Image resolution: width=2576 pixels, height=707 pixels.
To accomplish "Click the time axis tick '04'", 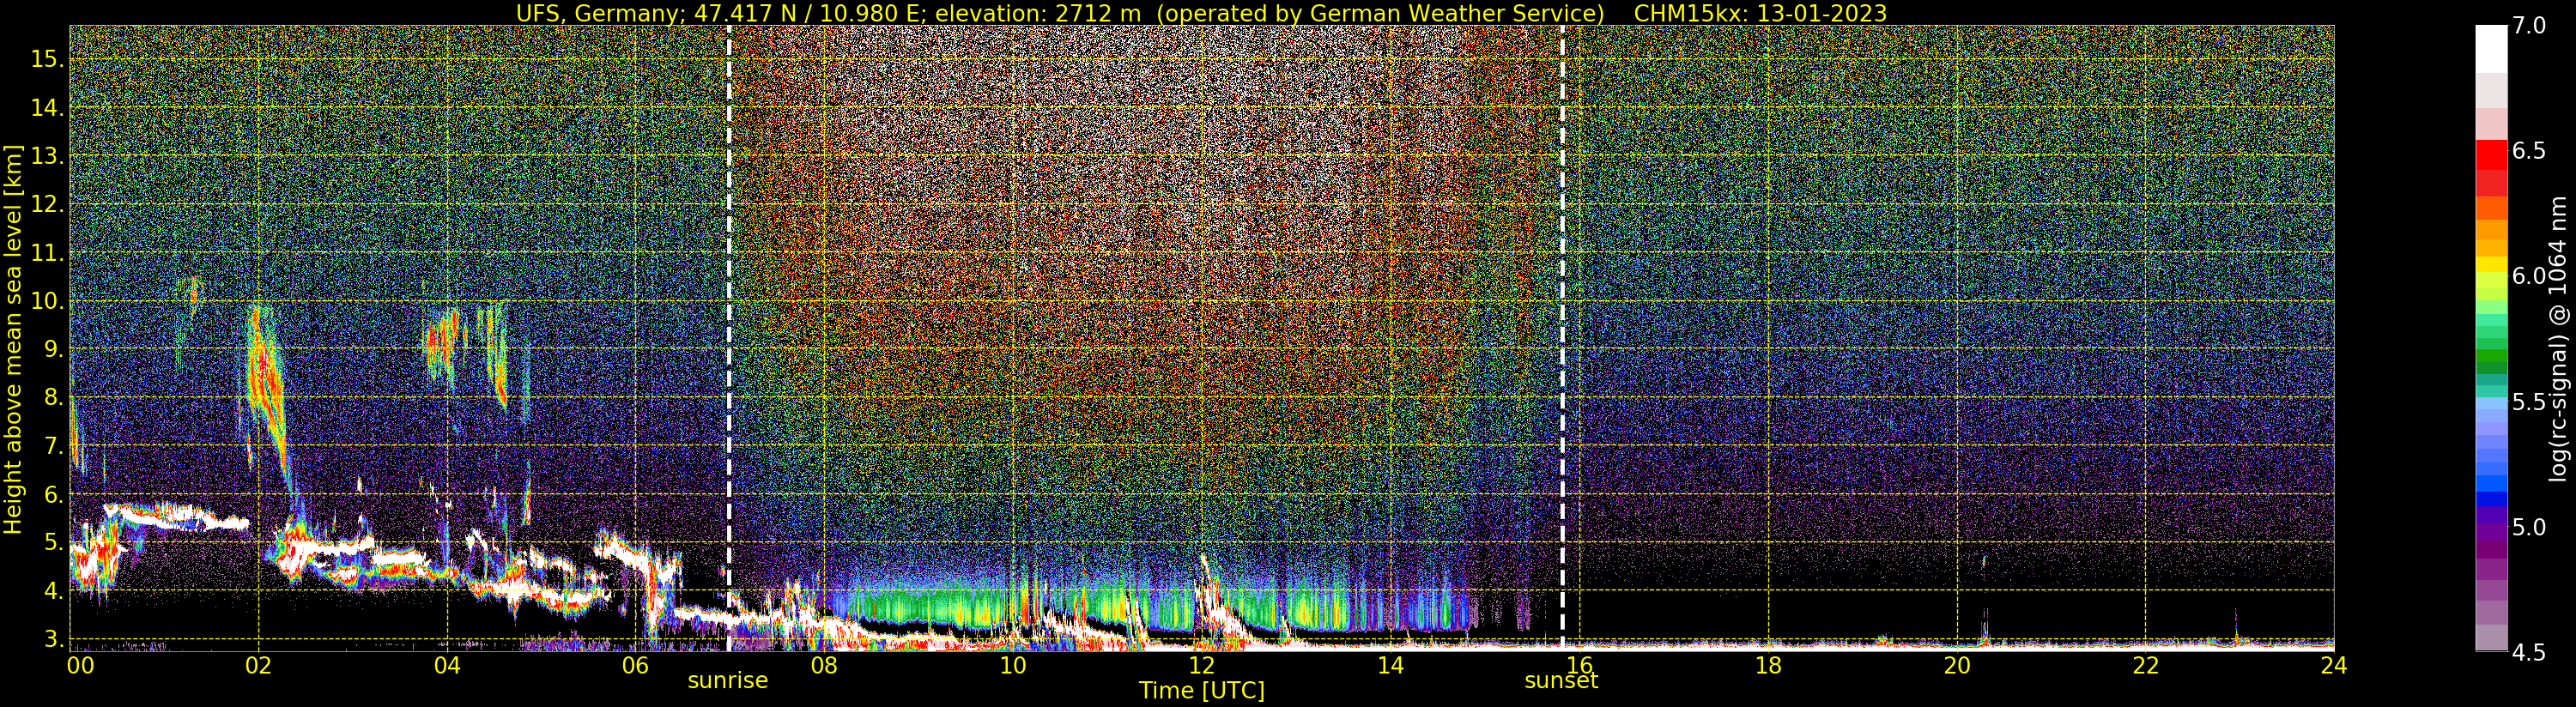I will (x=447, y=665).
